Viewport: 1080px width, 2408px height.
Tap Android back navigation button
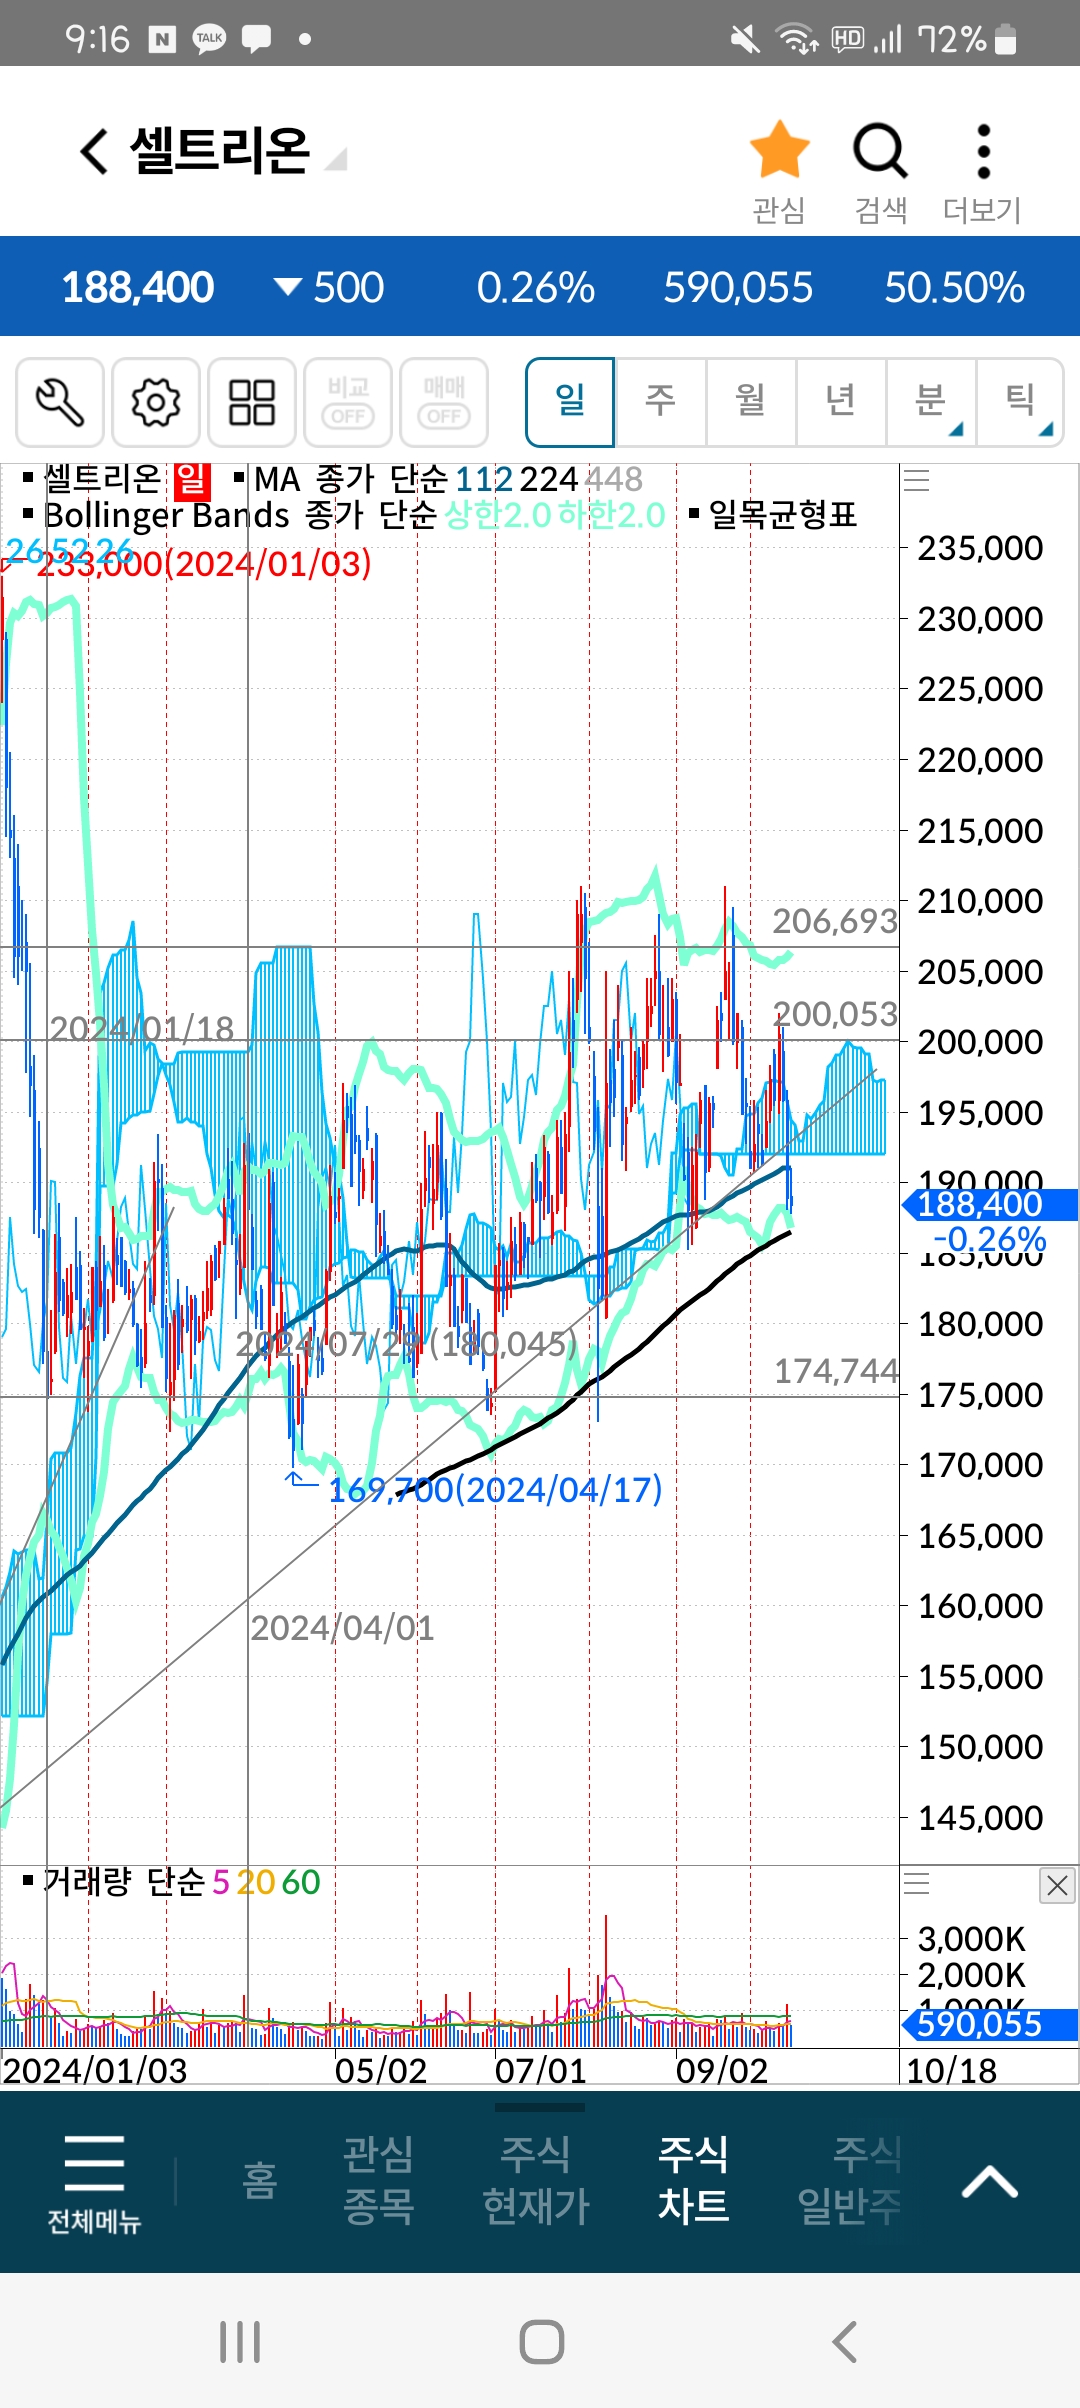pos(845,2342)
